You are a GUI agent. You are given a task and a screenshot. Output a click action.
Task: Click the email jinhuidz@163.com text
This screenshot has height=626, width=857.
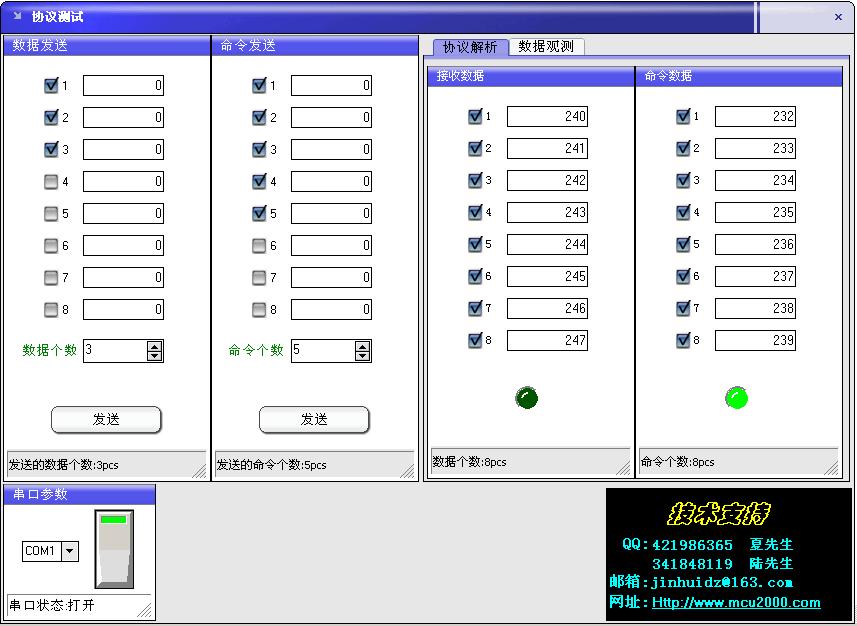click(x=722, y=582)
